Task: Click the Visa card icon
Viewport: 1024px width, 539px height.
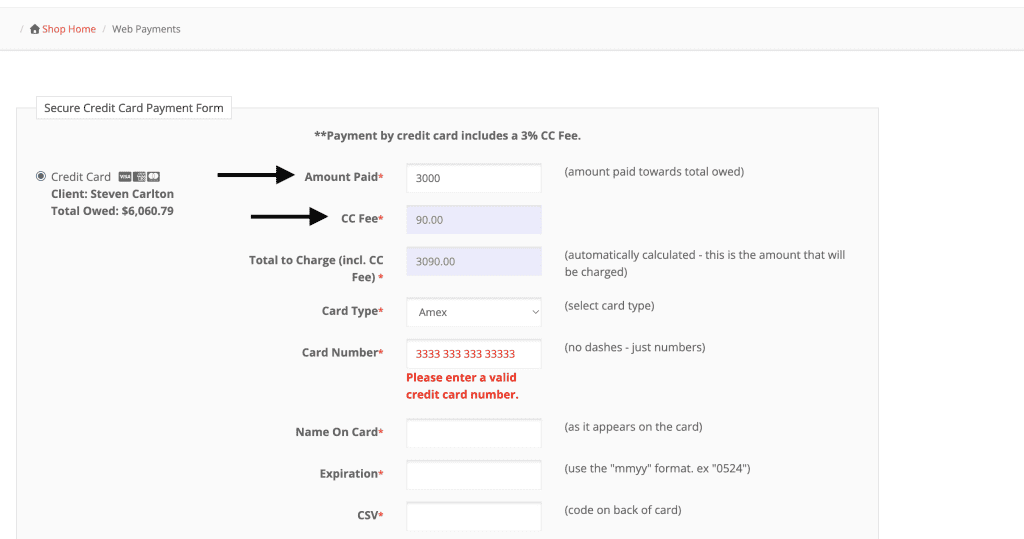Action: (x=124, y=177)
